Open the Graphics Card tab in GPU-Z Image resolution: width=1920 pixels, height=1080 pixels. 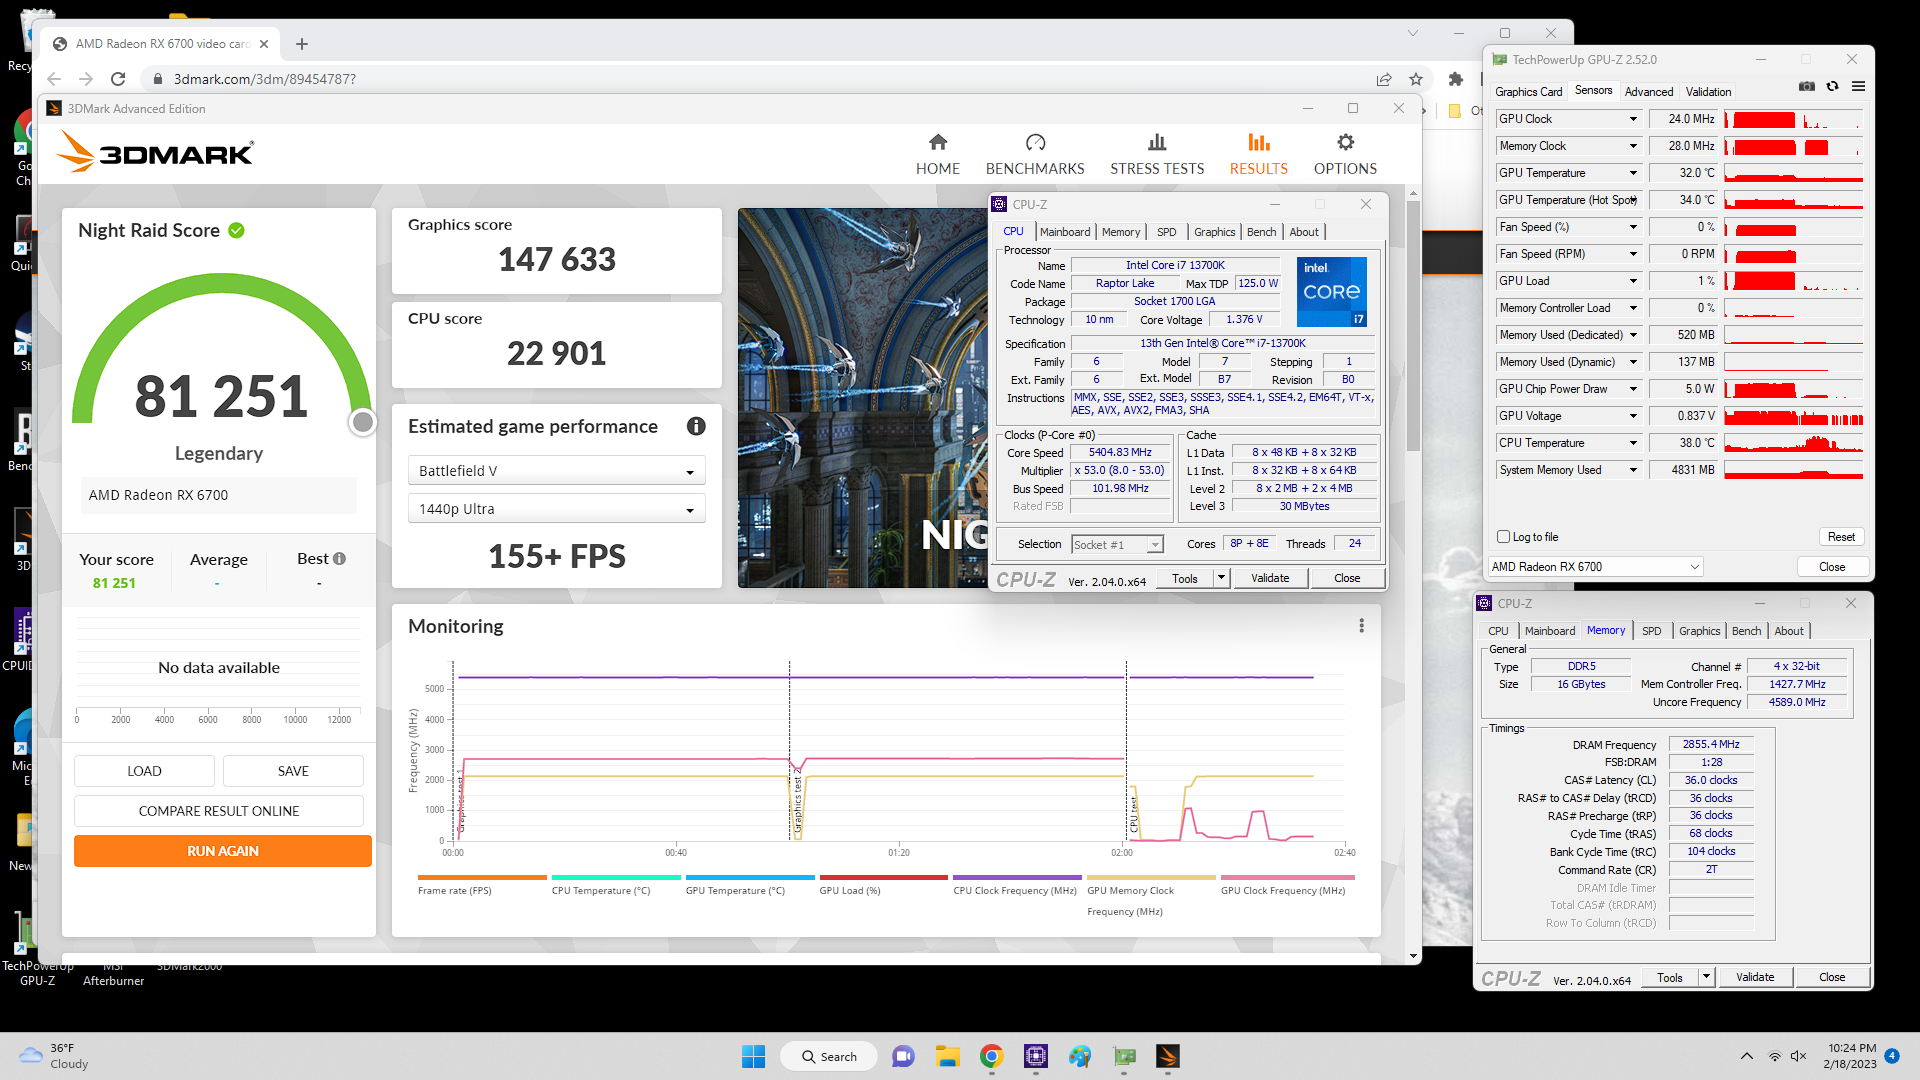tap(1528, 91)
